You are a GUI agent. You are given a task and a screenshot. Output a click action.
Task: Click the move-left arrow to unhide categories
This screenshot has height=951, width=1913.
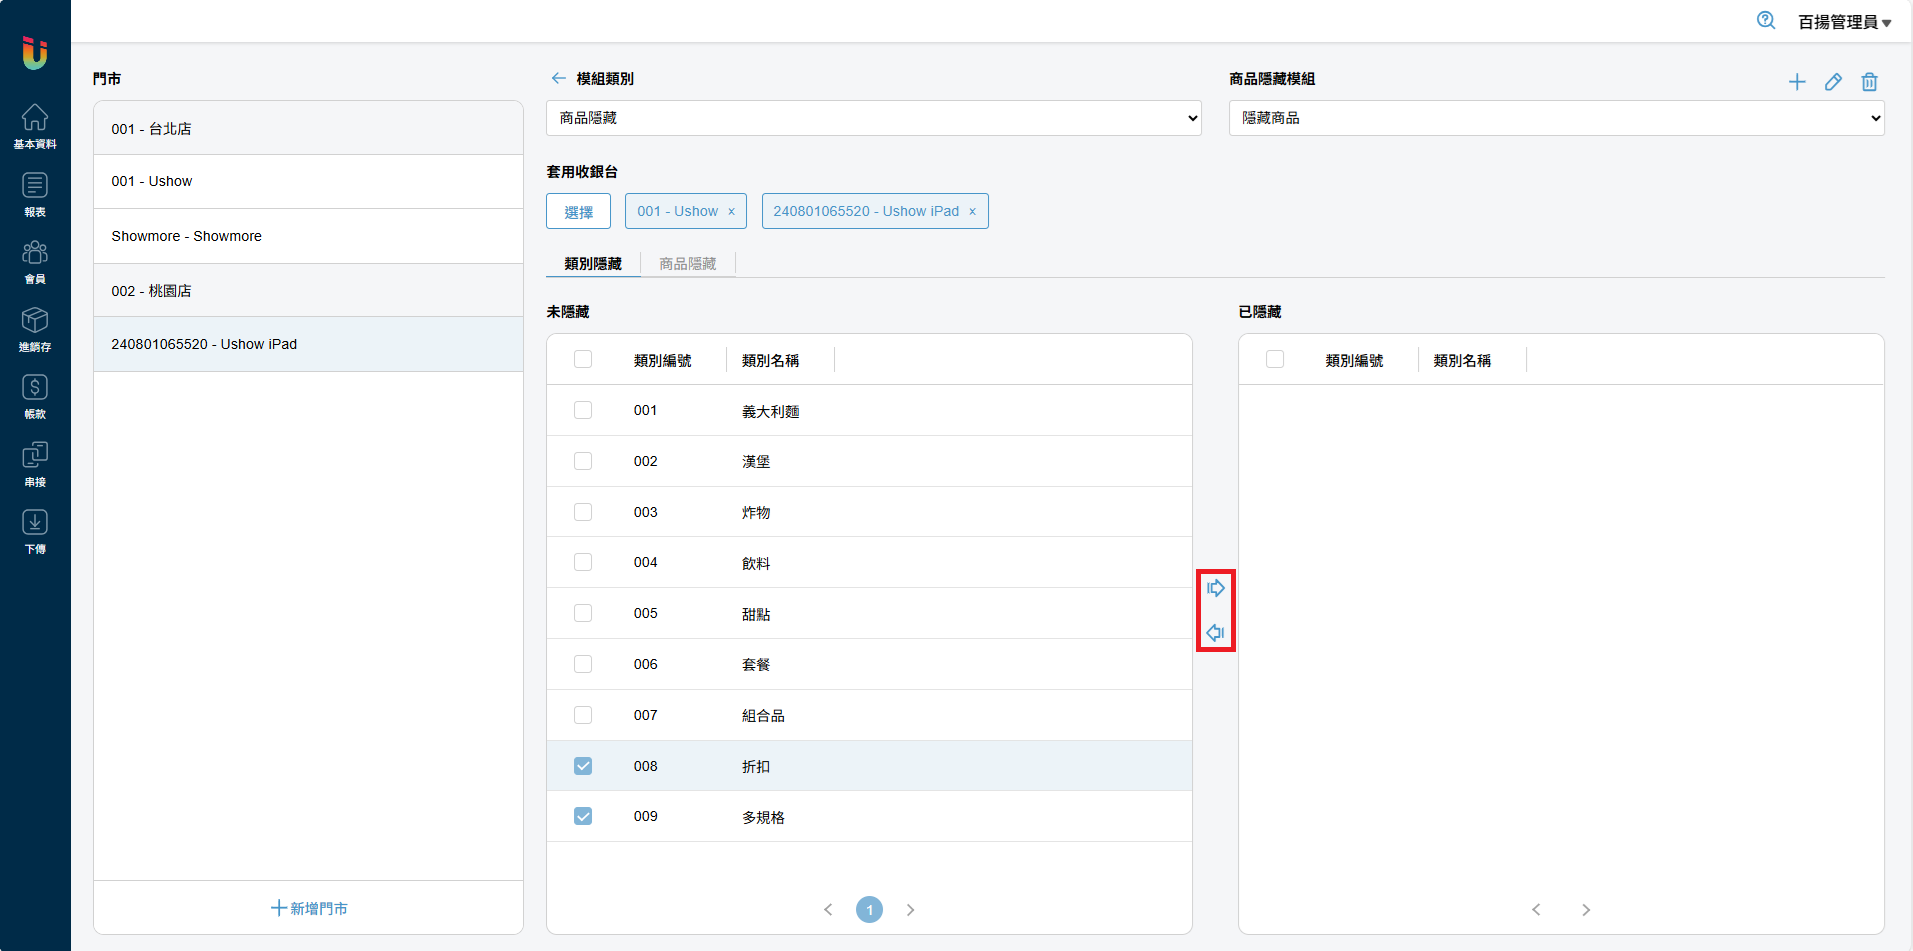[1215, 633]
